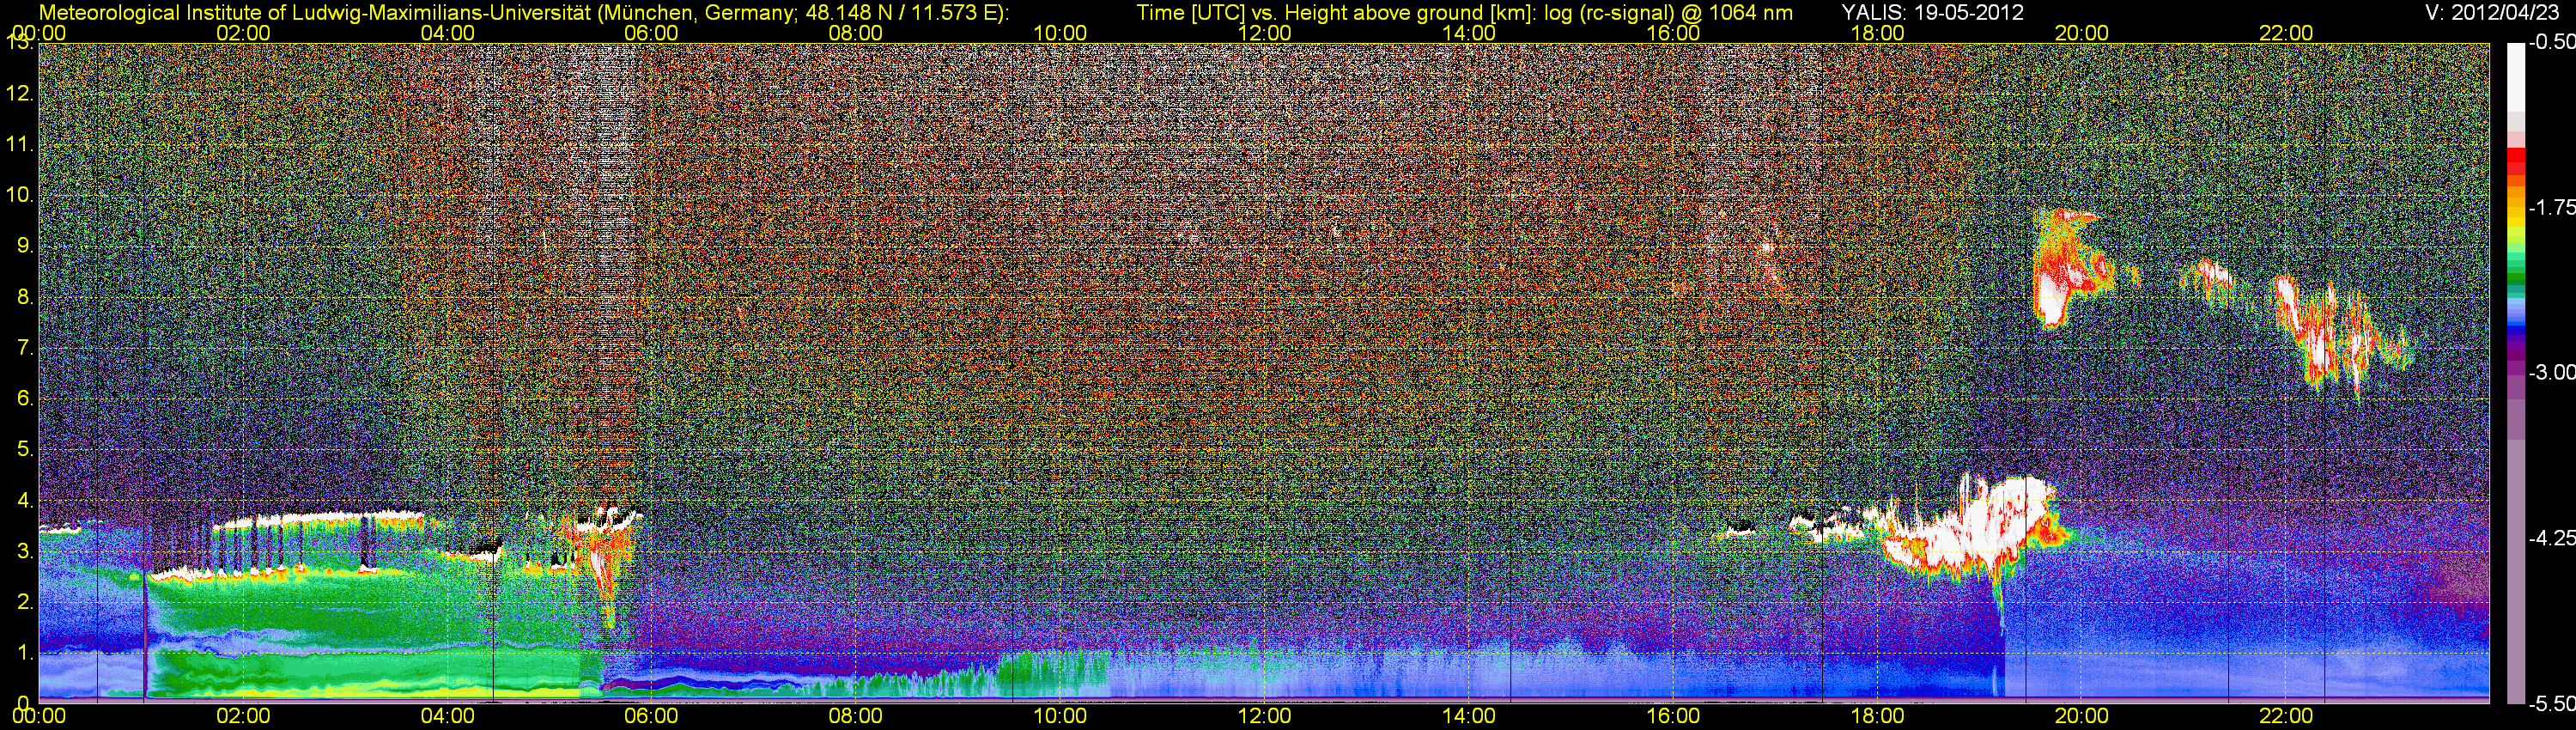Click the '12:00' label on the top time axis
The image size is (2576, 730).
[1264, 33]
